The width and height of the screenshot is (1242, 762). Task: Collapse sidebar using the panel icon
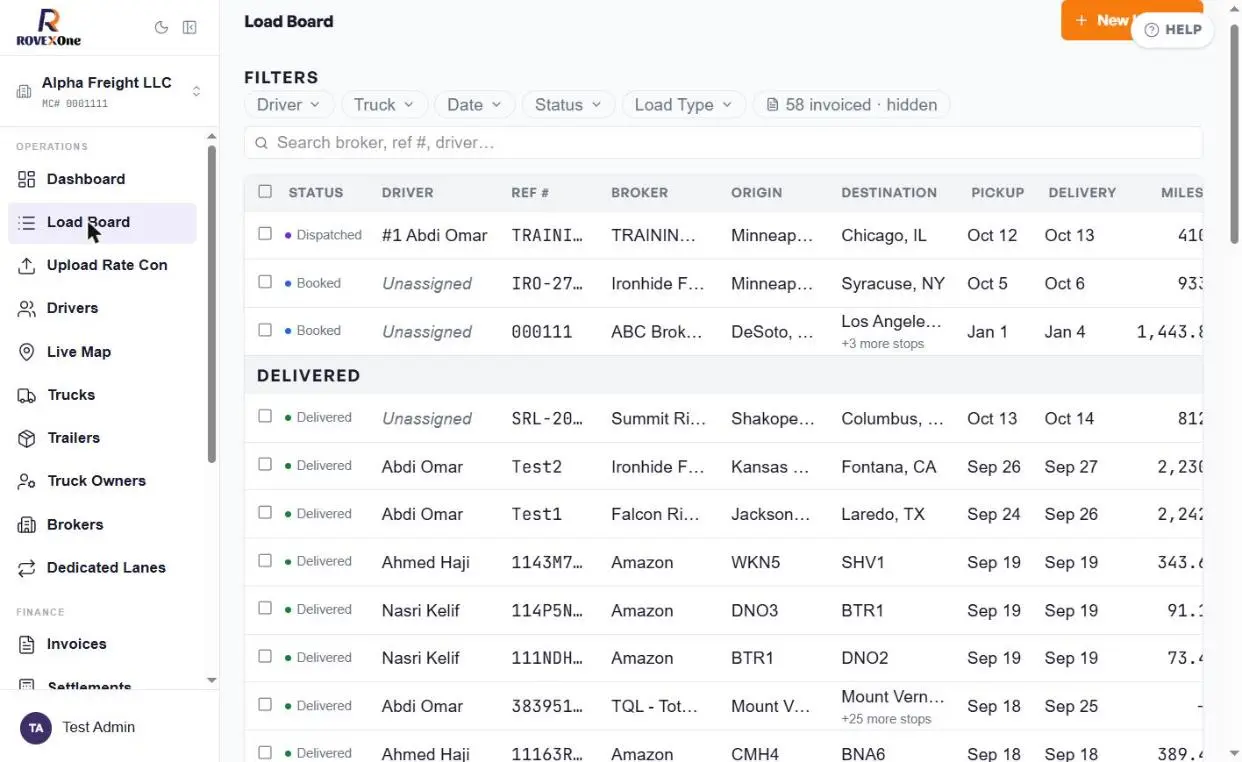coord(189,28)
